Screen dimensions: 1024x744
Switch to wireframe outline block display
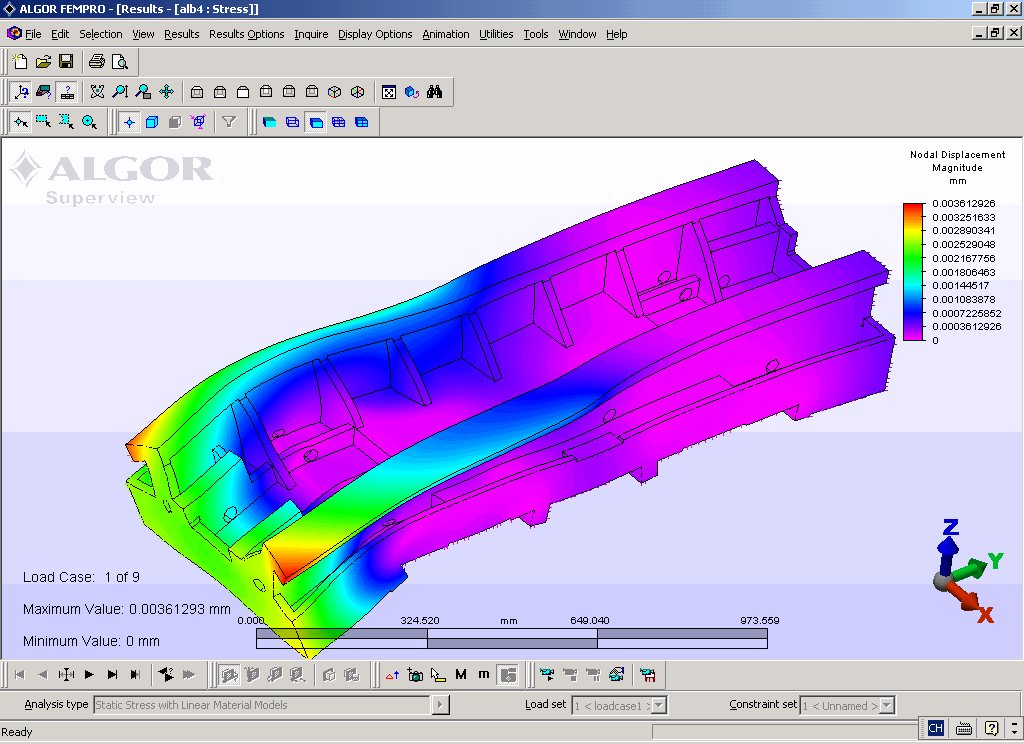point(293,122)
